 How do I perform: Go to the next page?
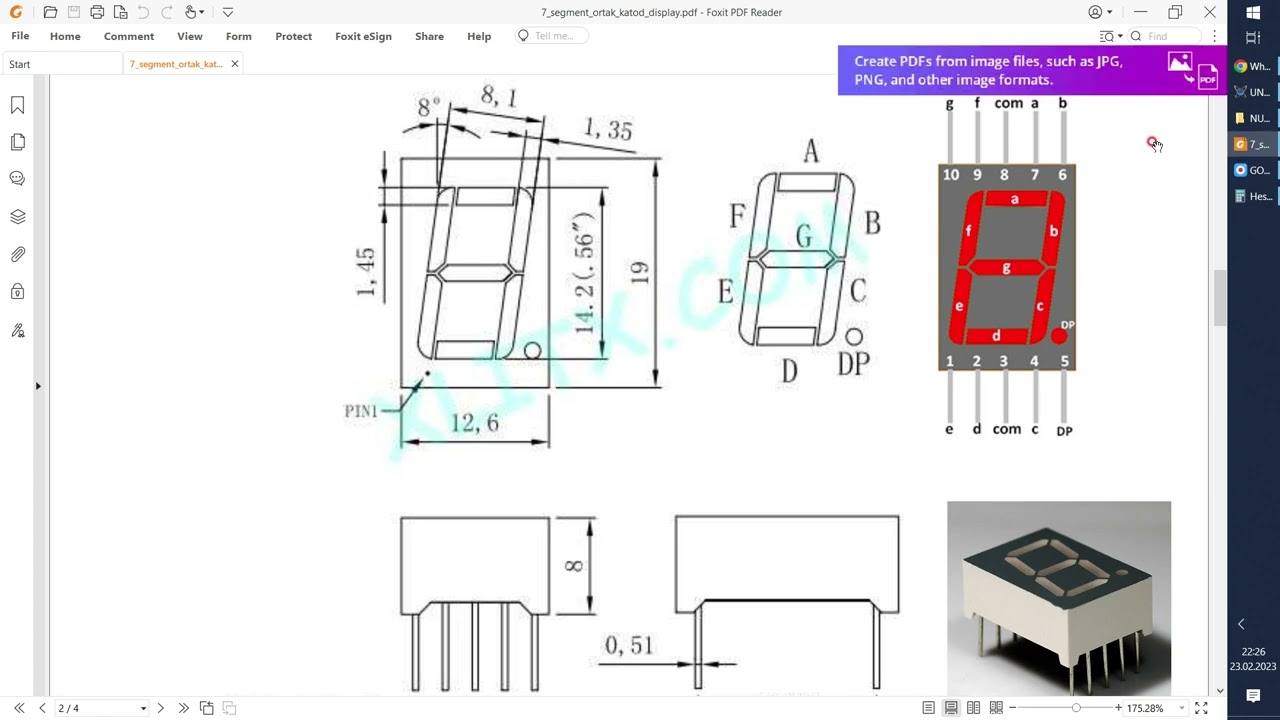[x=160, y=708]
